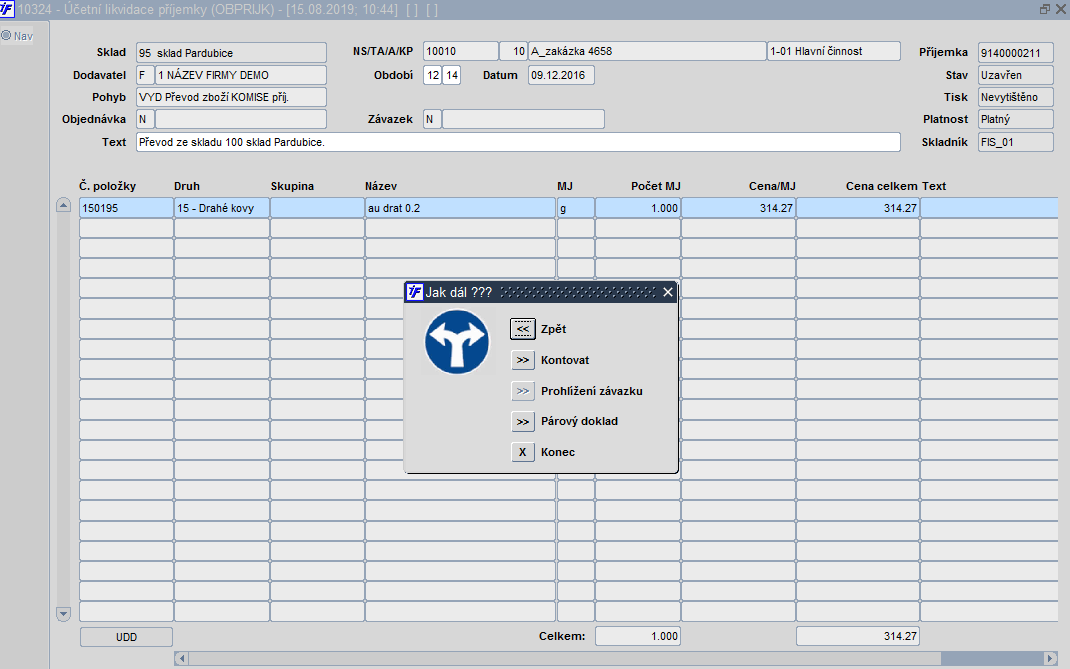Click the 'A_zakázka 4658' field
The image size is (1070, 669).
647,51
